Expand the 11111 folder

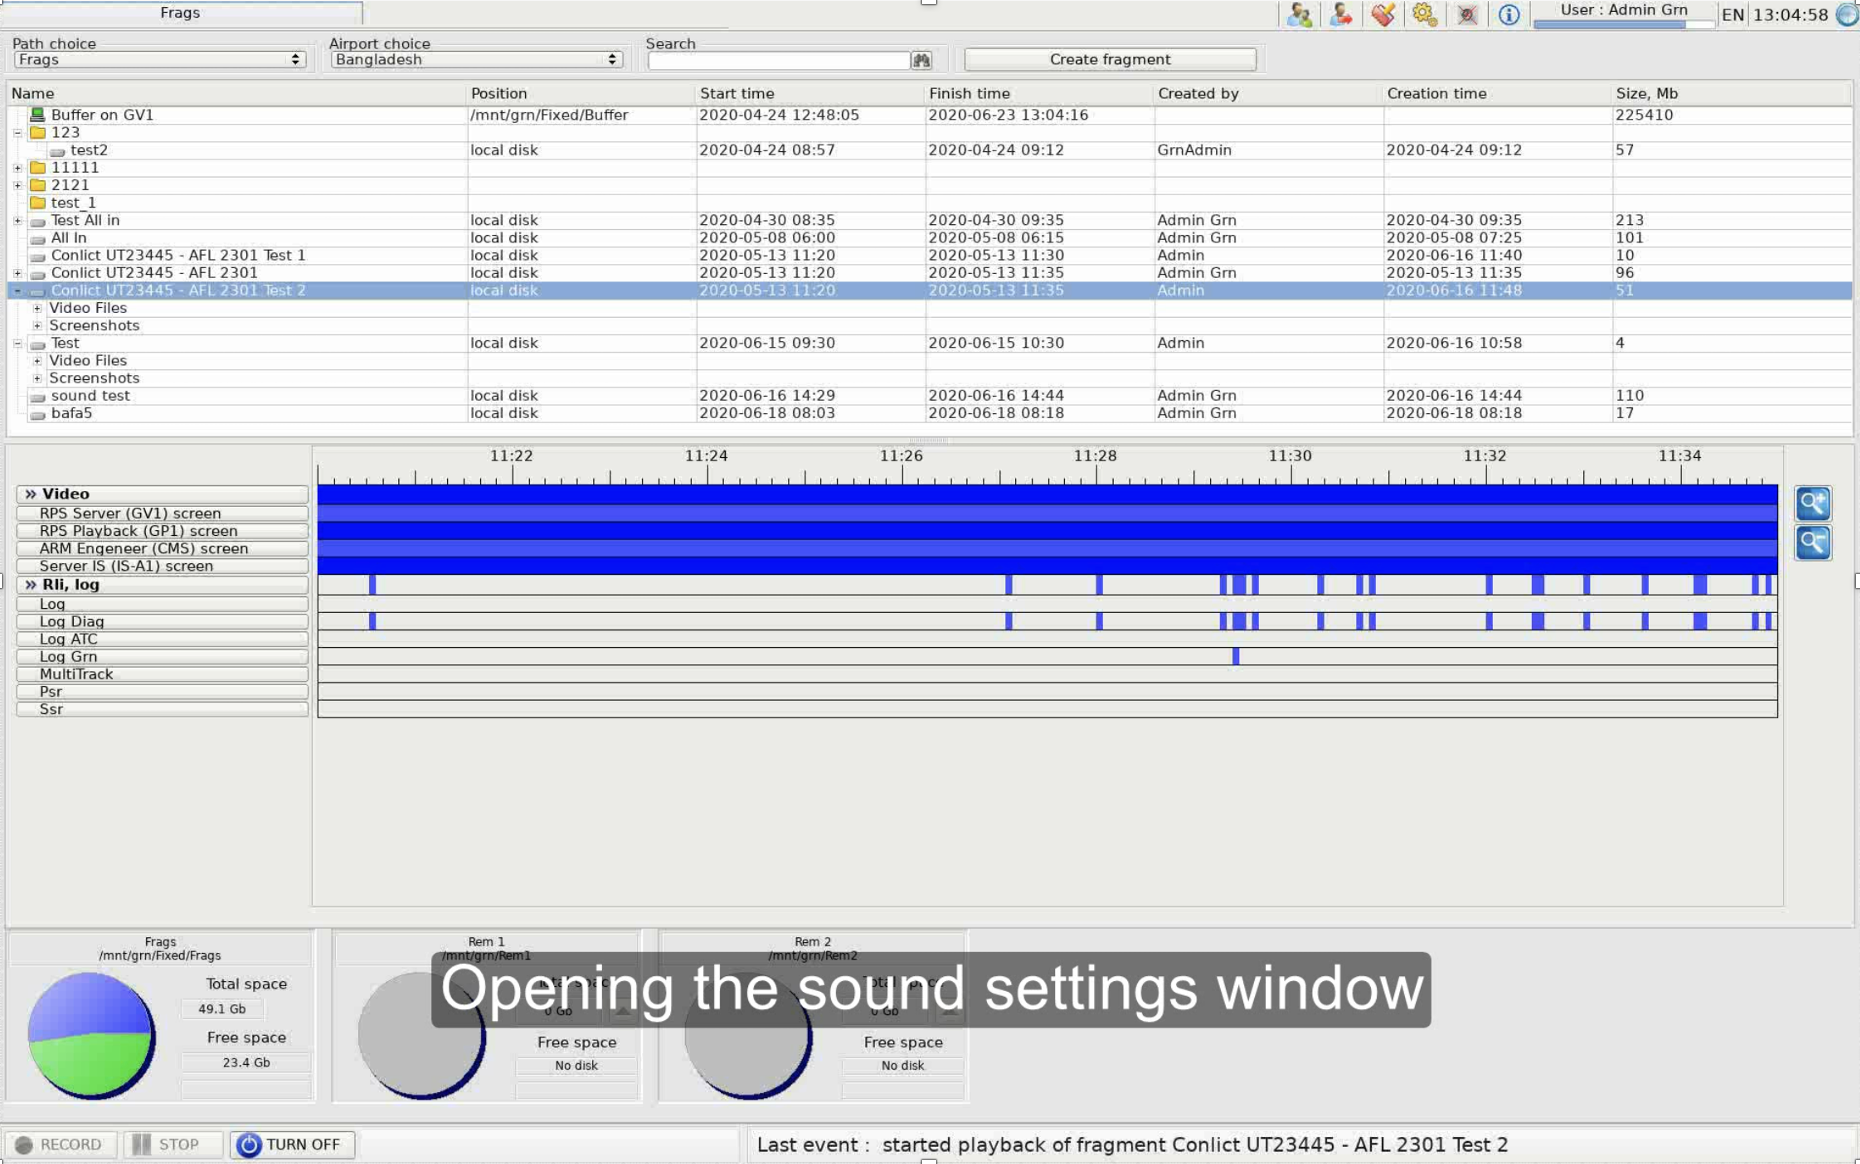point(18,168)
